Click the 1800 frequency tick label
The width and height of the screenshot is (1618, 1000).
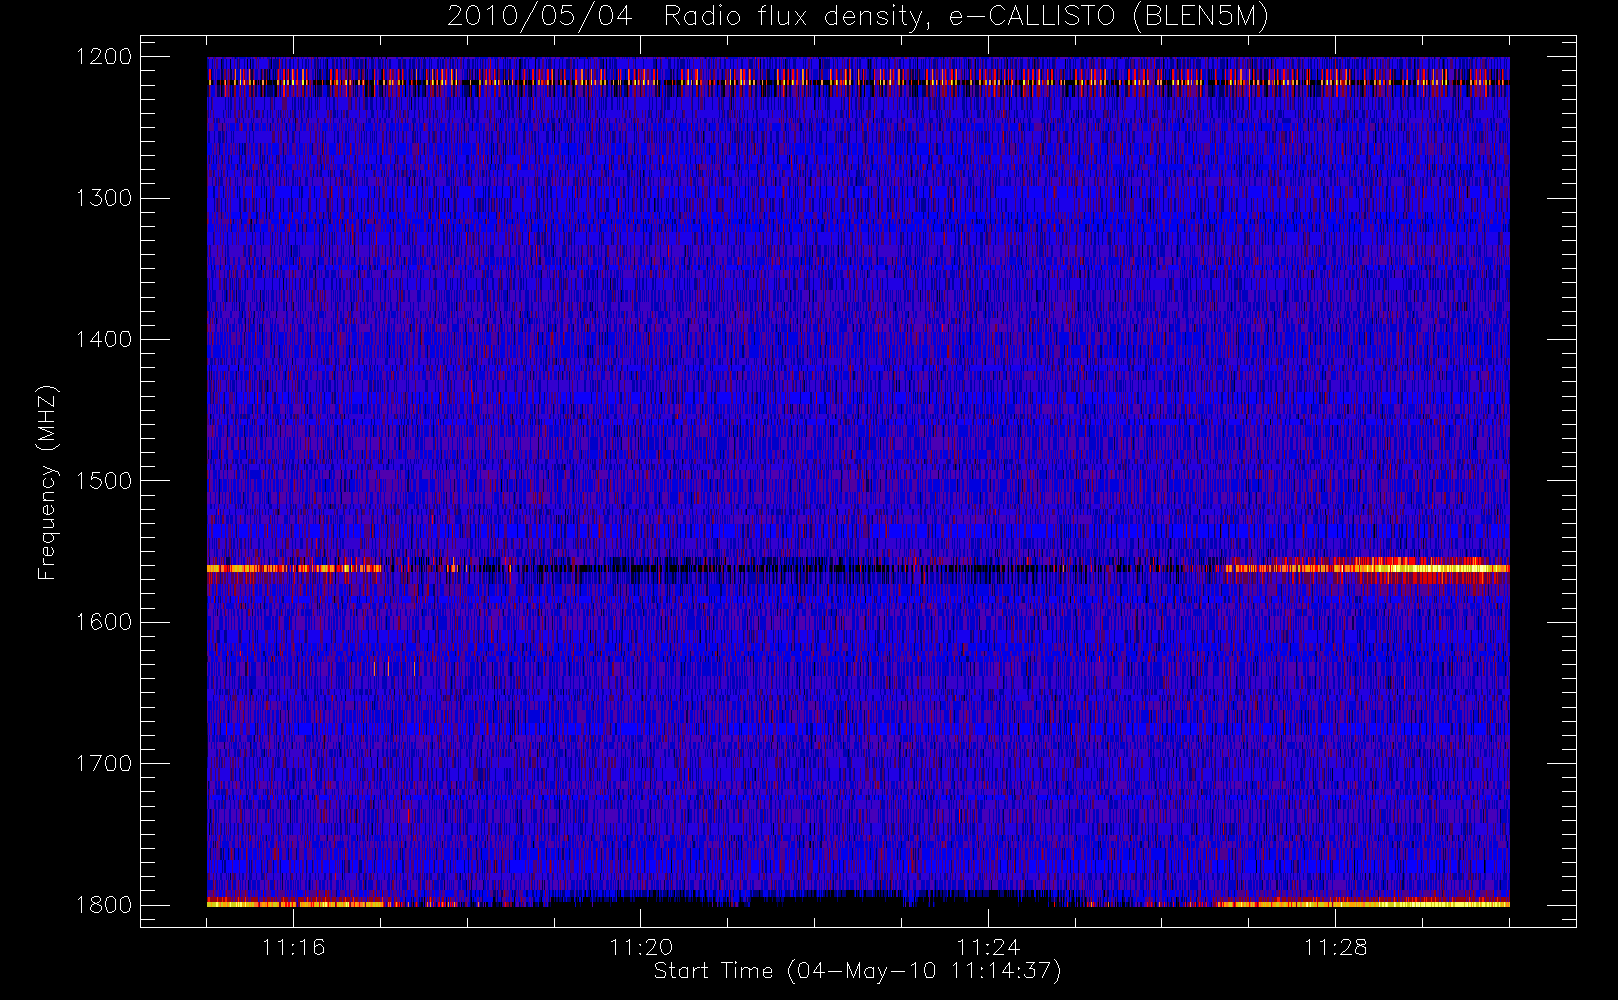(104, 905)
